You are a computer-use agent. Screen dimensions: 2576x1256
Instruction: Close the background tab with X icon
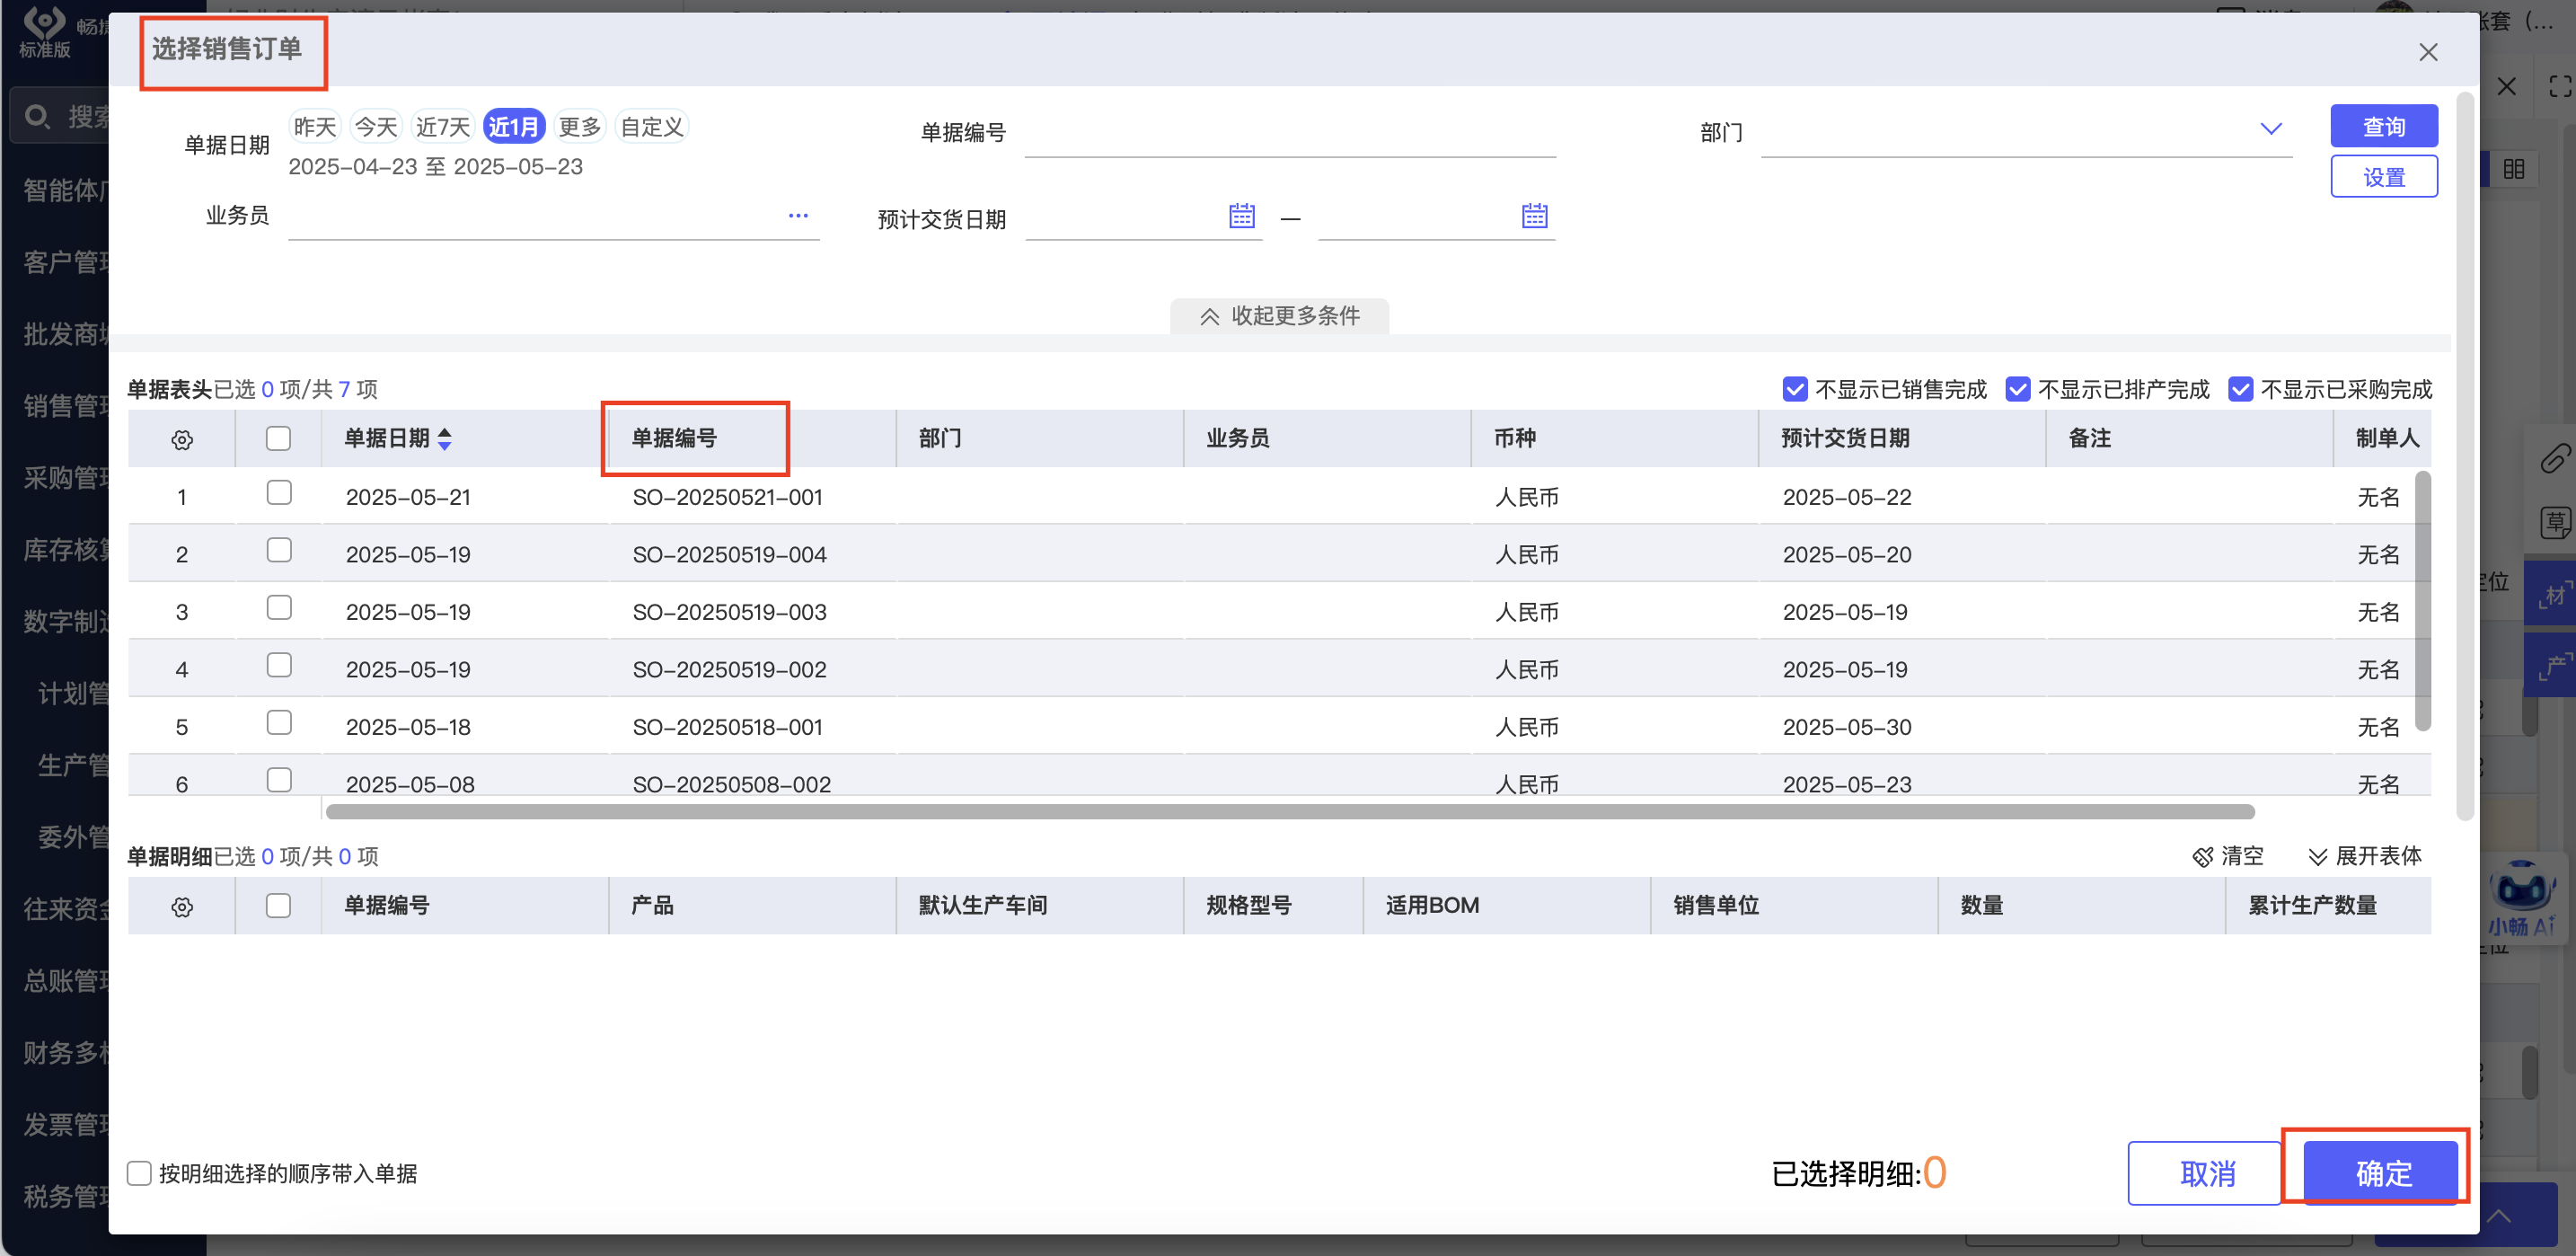point(2505,86)
